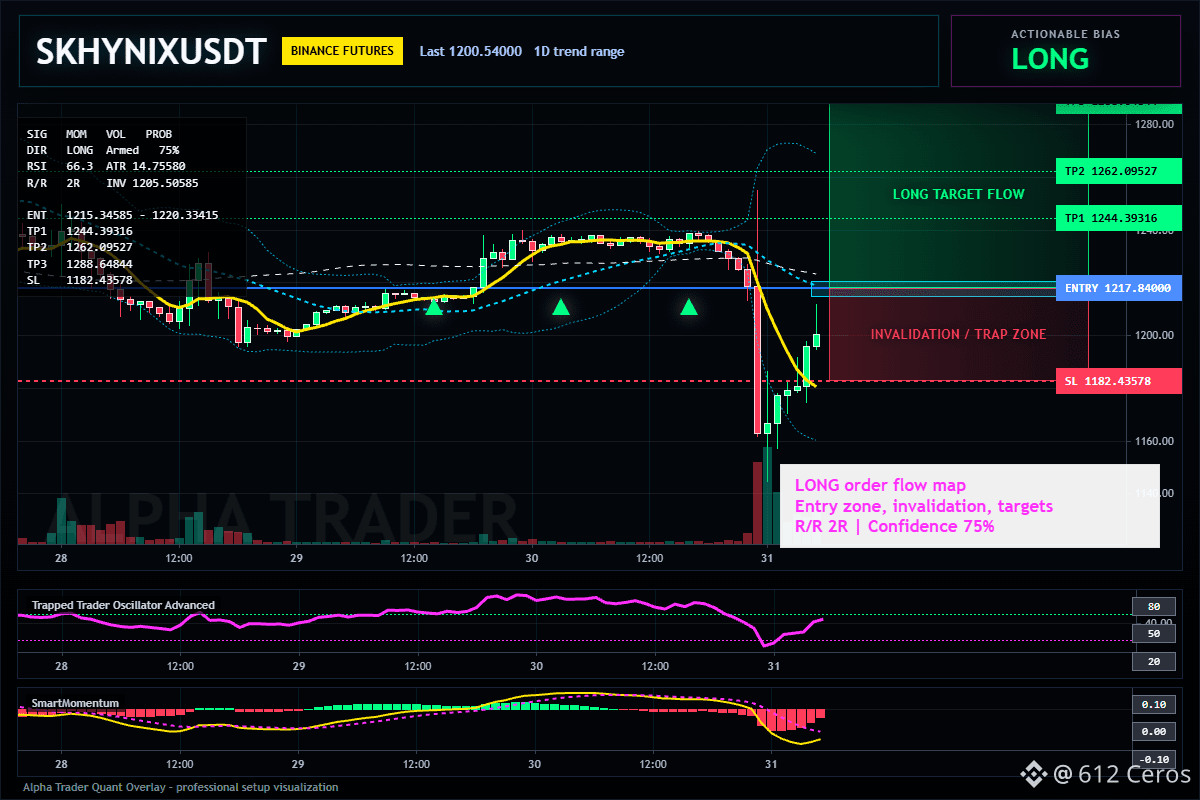Click date label 29 on main chart axis
The height and width of the screenshot is (800, 1200).
tap(298, 558)
